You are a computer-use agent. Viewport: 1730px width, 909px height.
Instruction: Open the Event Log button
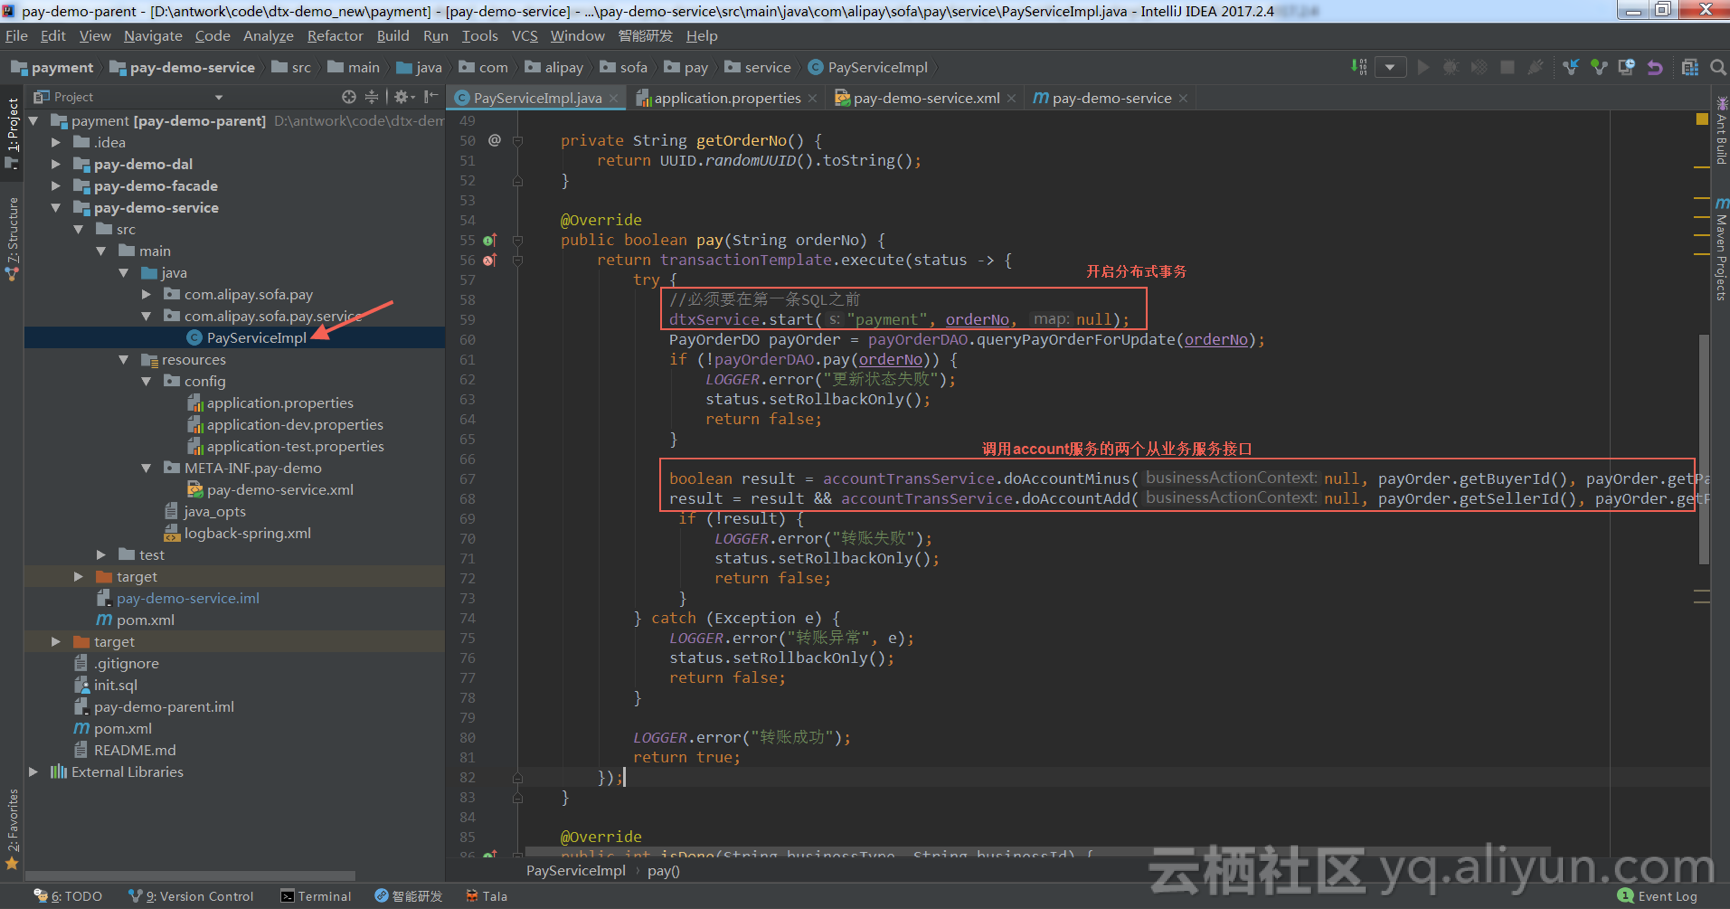tap(1658, 896)
